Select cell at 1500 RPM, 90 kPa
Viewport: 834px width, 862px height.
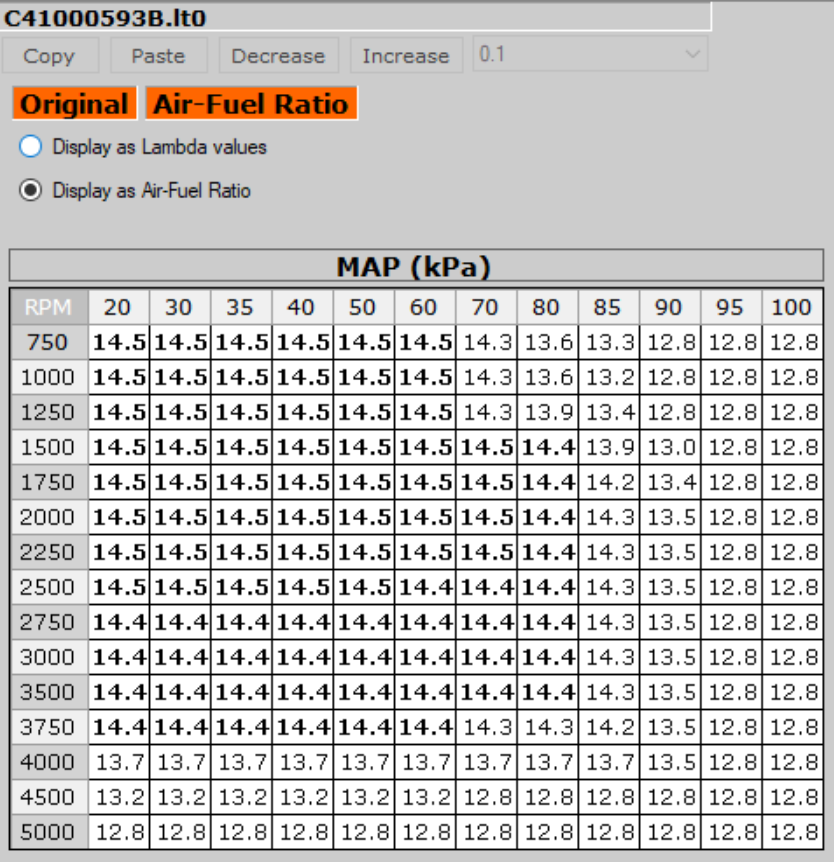[670, 447]
